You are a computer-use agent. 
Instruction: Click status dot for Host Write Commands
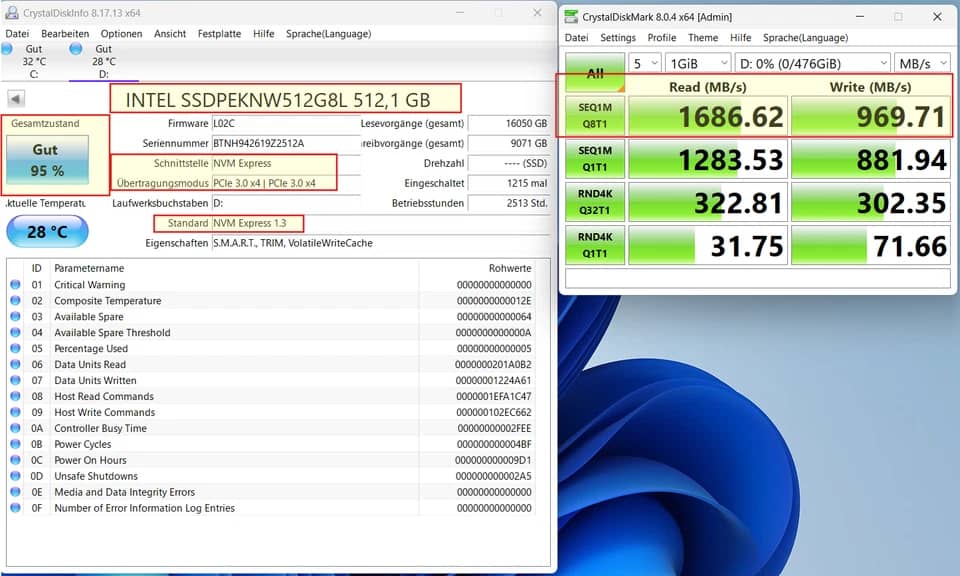point(15,412)
